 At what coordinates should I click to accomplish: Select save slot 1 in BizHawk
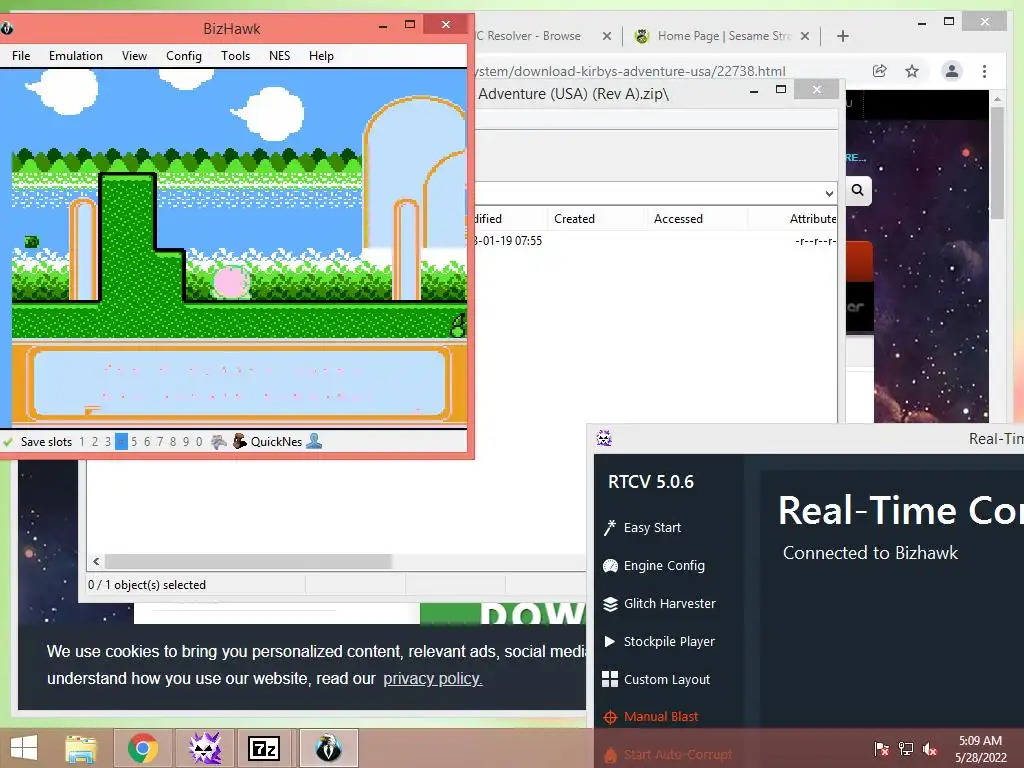pyautogui.click(x=82, y=441)
